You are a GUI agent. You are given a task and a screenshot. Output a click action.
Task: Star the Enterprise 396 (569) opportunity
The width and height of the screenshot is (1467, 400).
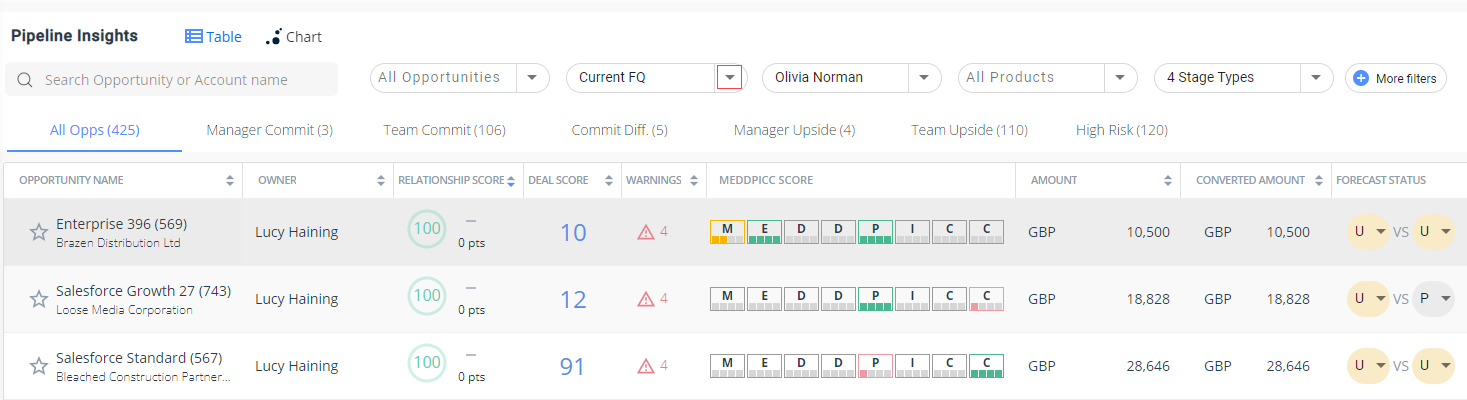pos(38,233)
